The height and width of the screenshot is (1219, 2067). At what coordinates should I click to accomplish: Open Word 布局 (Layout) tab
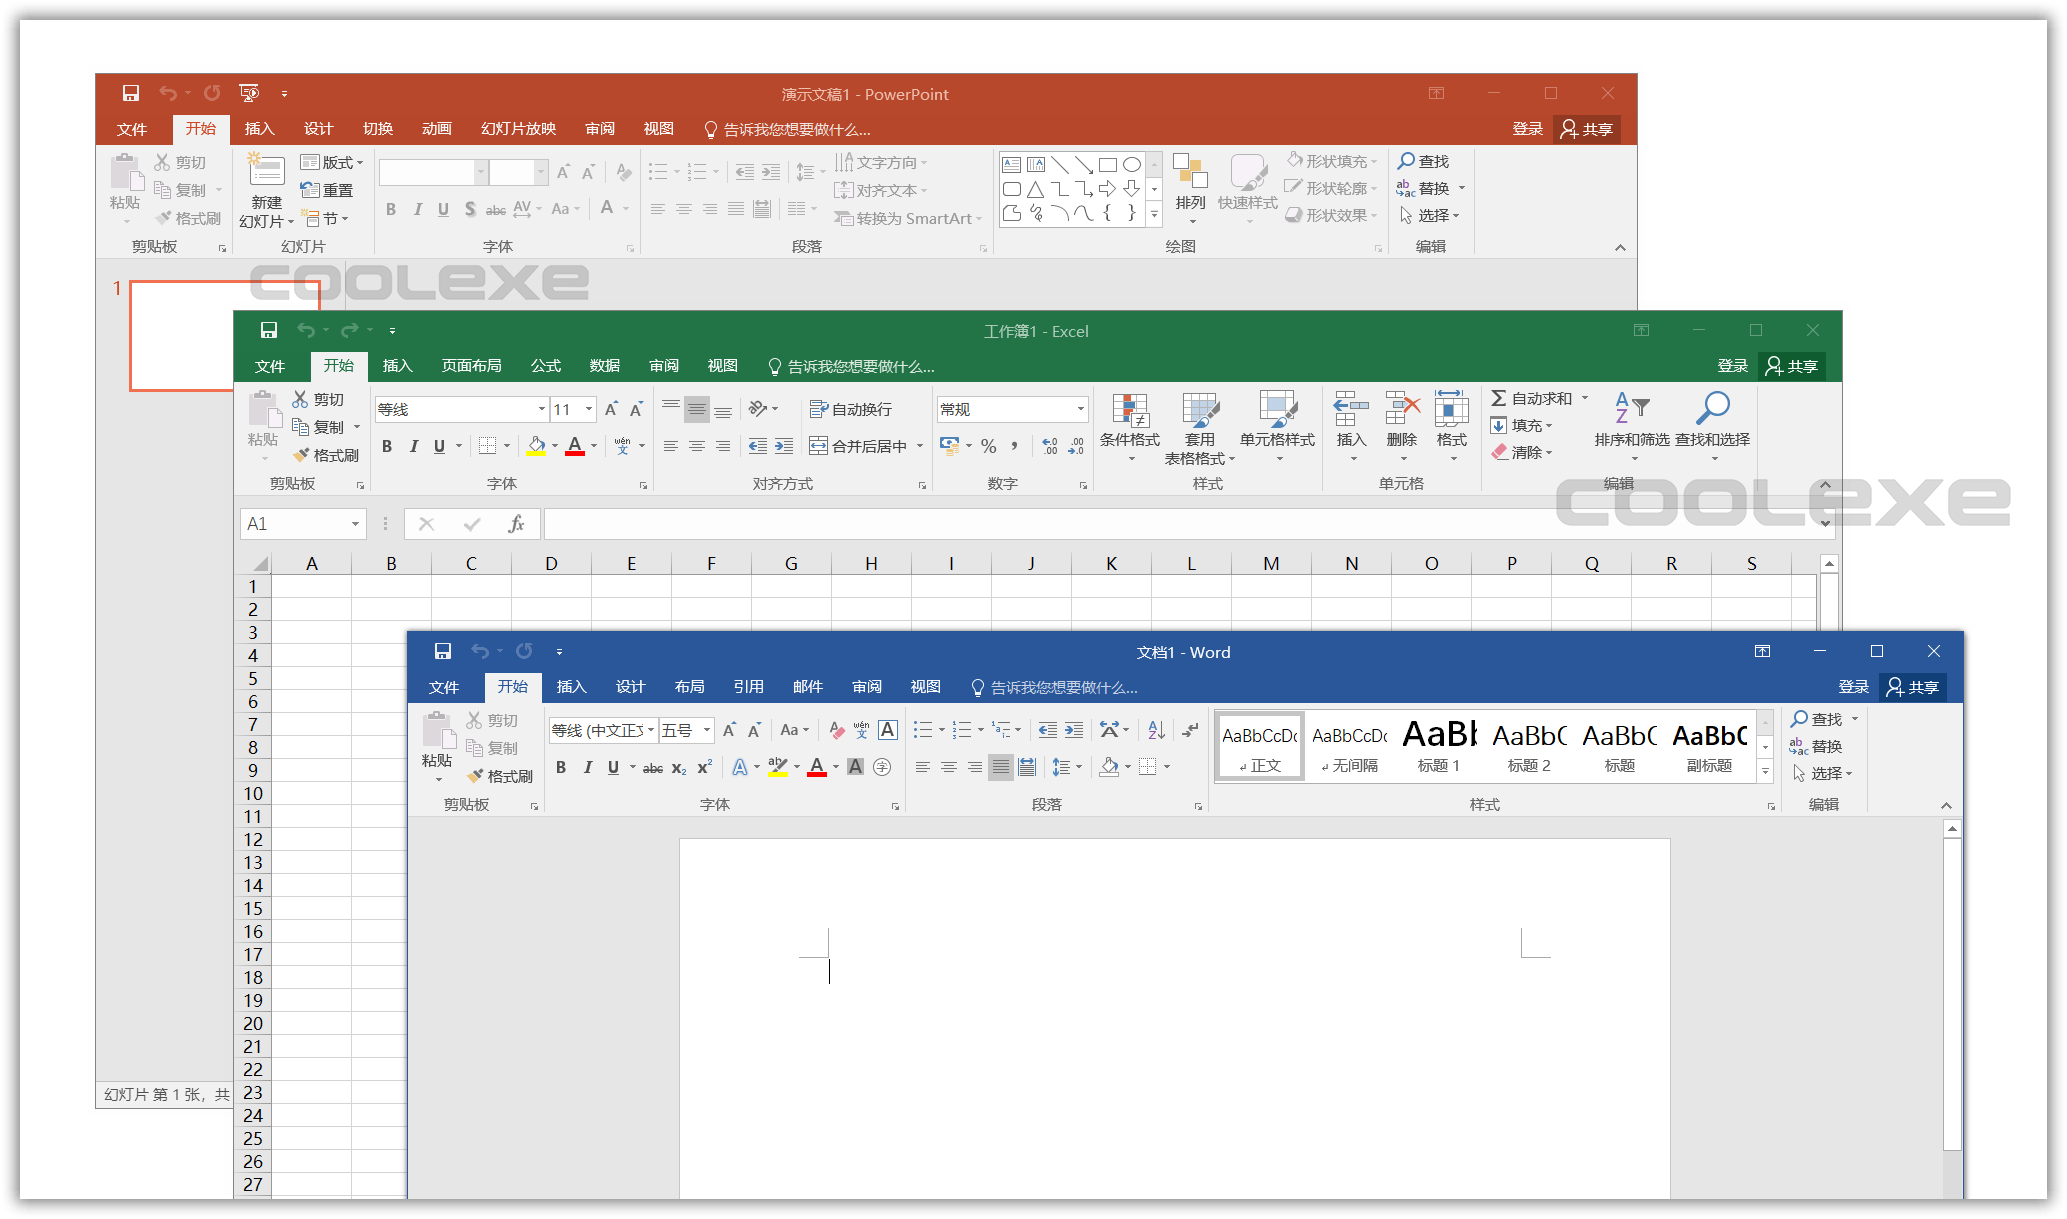[689, 687]
